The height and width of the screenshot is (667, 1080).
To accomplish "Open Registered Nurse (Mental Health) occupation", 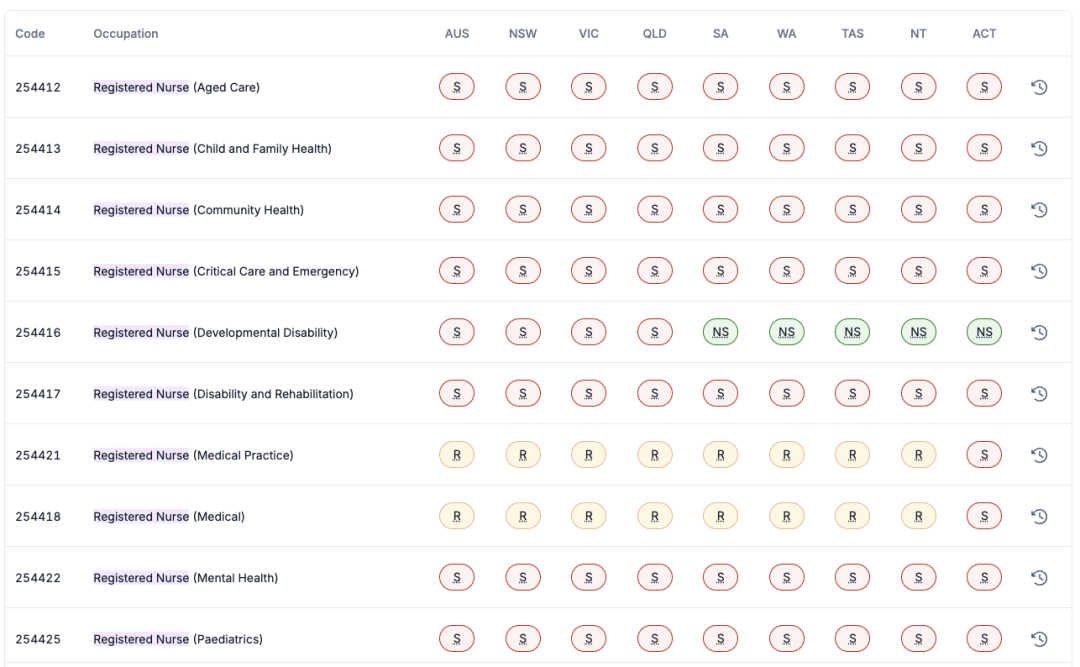I will [185, 578].
